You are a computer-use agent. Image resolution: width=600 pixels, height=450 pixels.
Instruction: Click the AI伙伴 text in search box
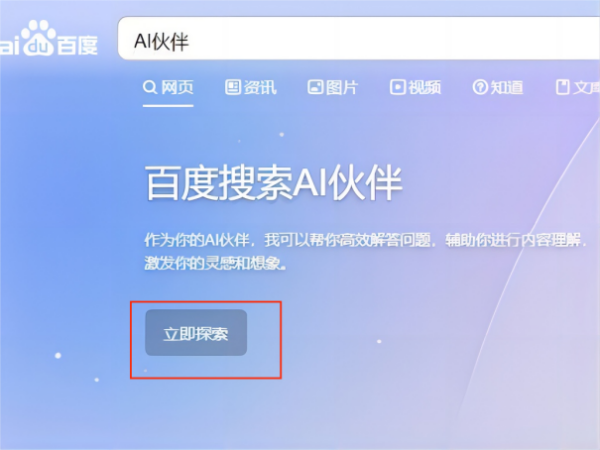161,41
